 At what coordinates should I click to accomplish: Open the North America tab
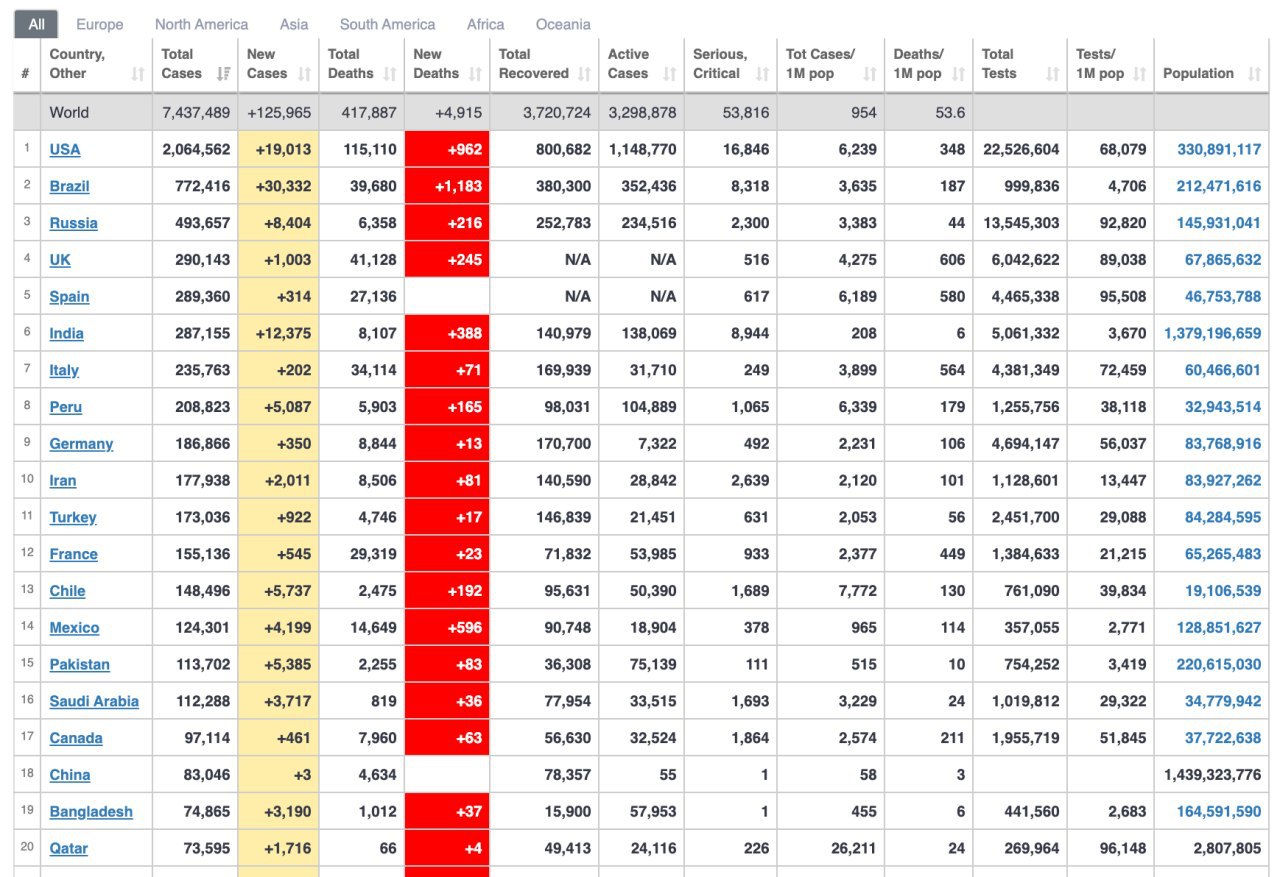tap(201, 24)
